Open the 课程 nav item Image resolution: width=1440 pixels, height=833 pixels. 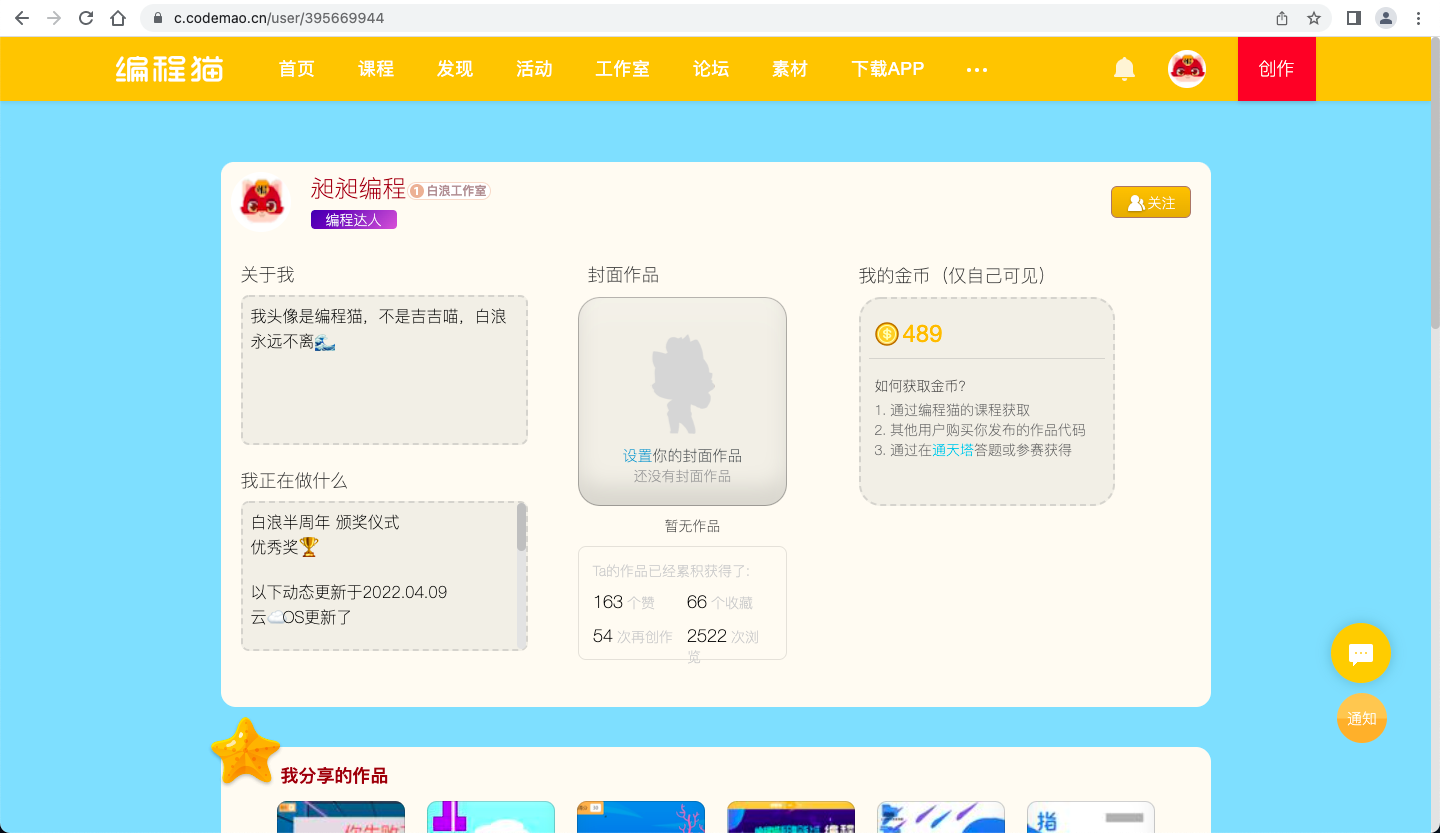pyautogui.click(x=376, y=69)
